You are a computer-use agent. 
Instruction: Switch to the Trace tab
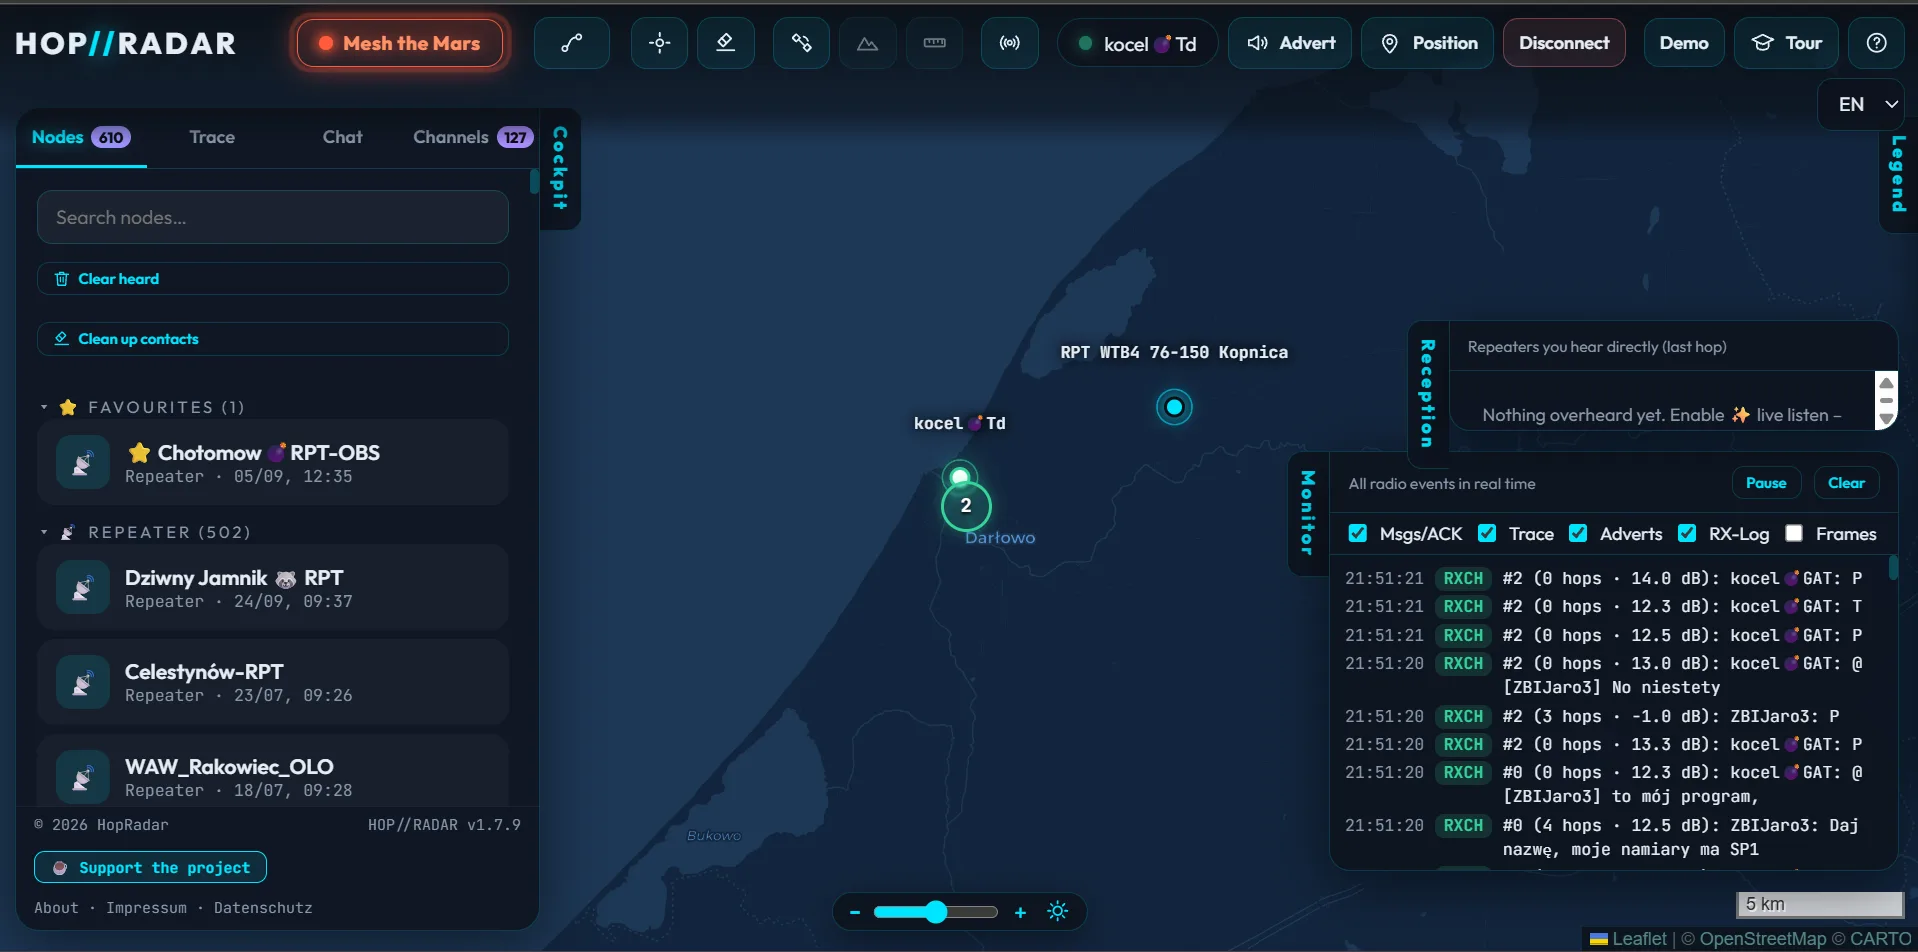212,137
